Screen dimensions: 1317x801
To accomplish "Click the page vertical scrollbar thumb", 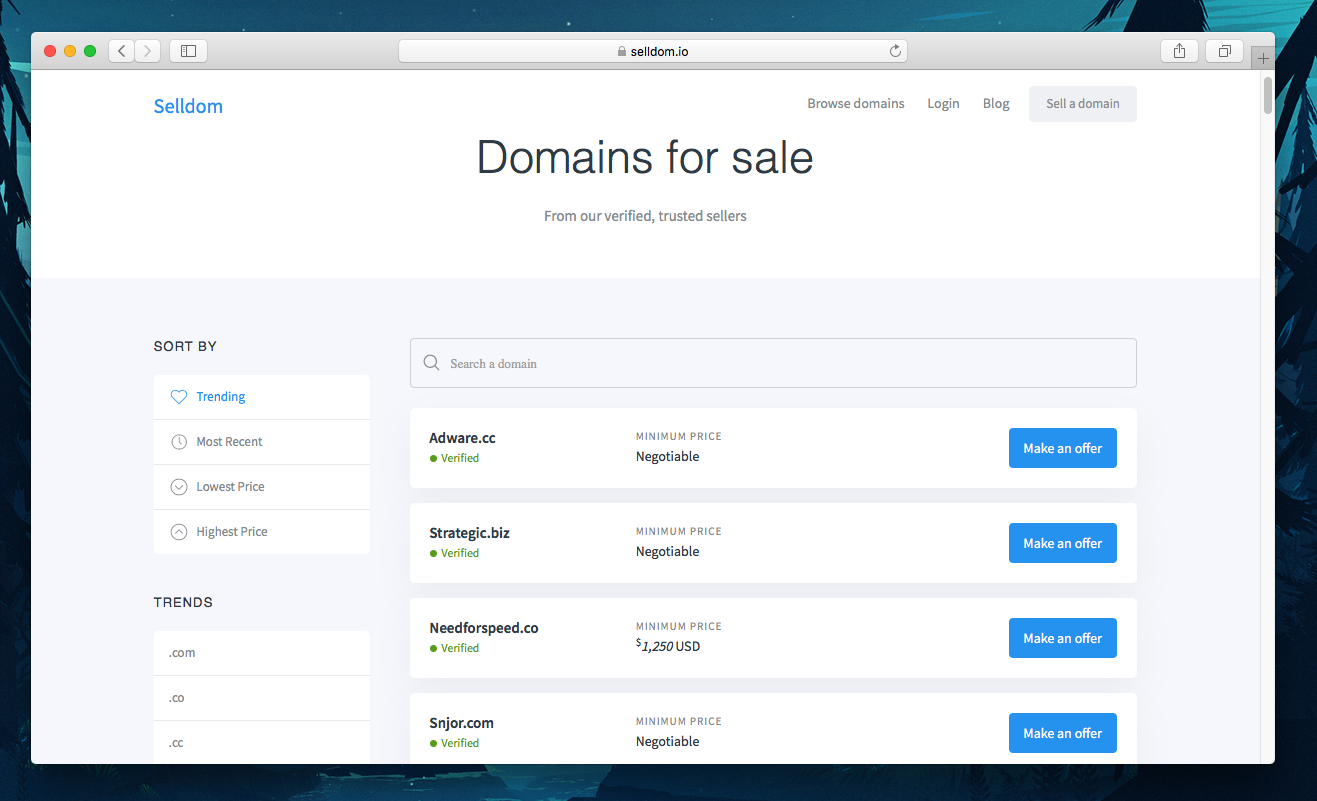I will click(1268, 95).
